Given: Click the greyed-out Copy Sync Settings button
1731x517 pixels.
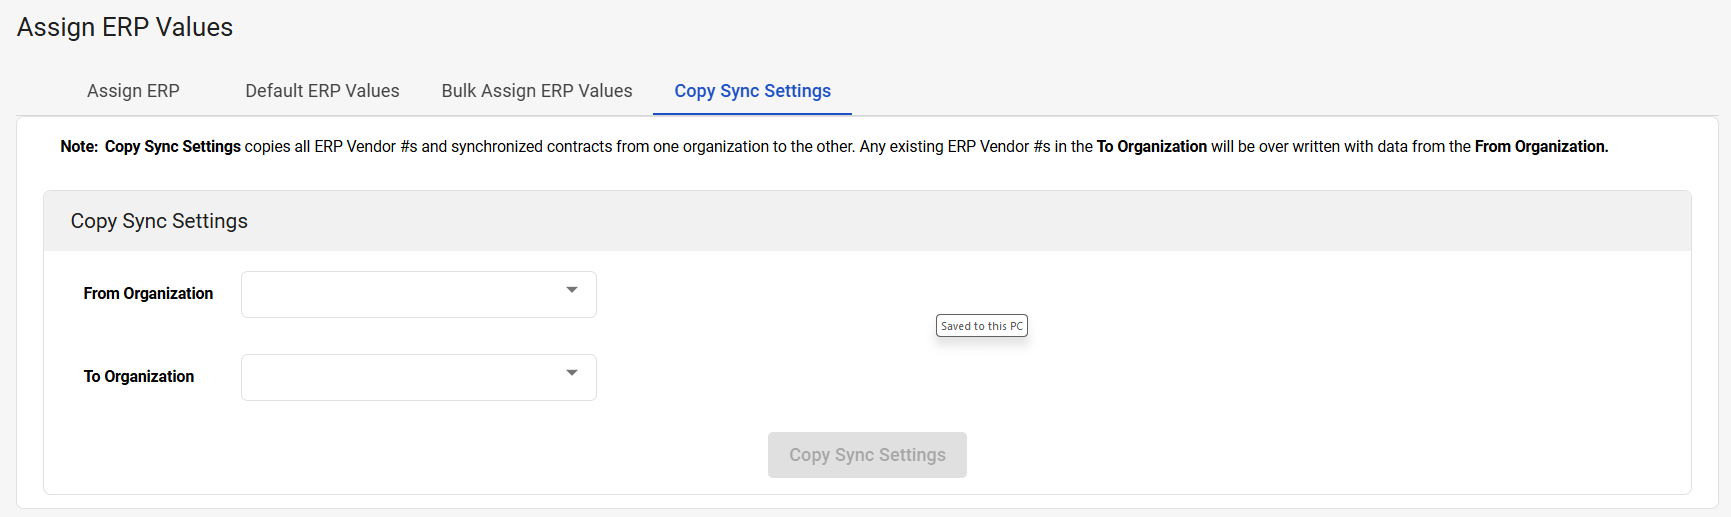Looking at the screenshot, I should tap(867, 455).
